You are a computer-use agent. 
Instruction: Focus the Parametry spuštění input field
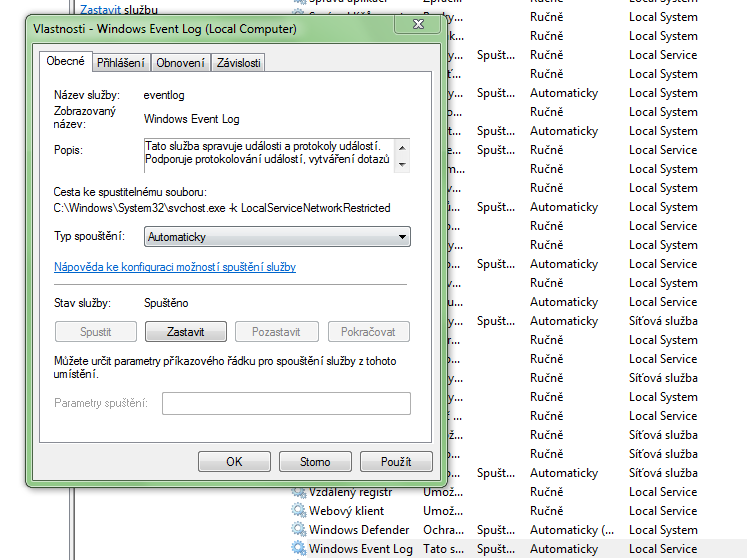pos(286,403)
